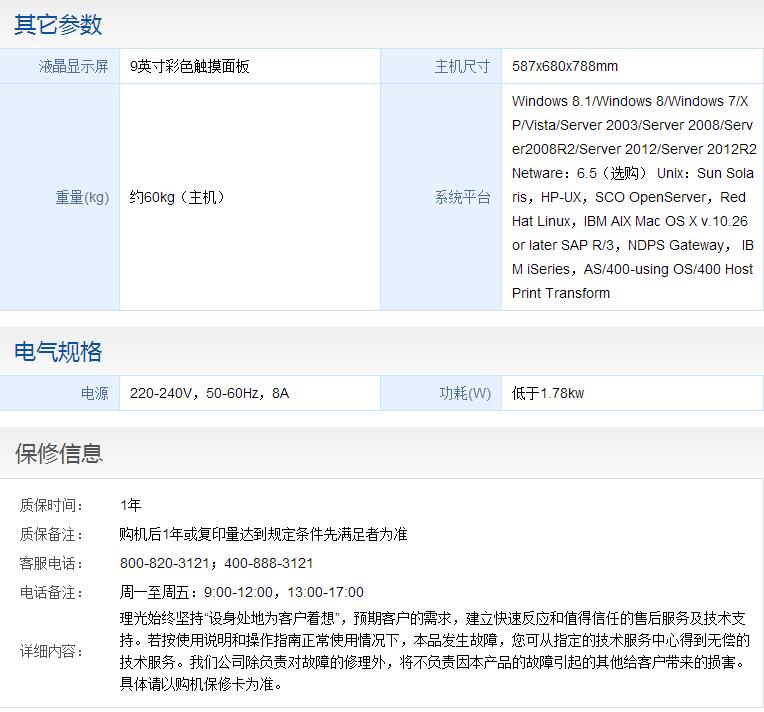Click the 其它参数 section heading

pos(58,25)
